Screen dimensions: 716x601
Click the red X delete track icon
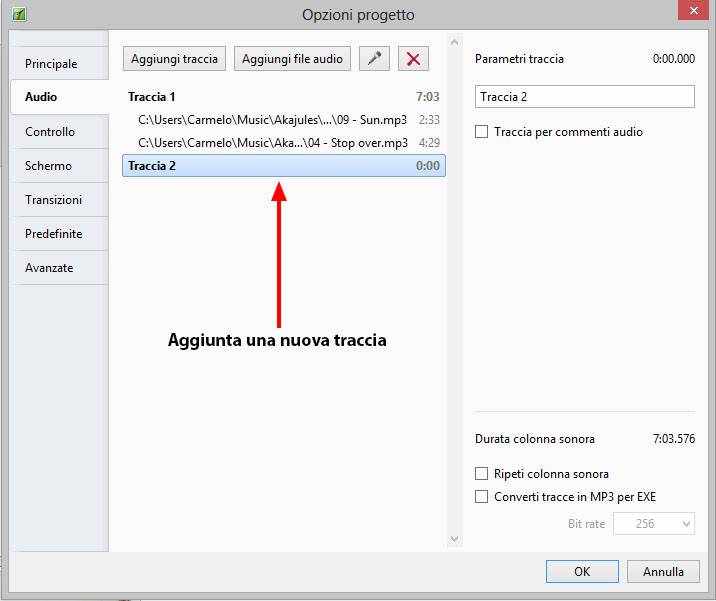[413, 59]
